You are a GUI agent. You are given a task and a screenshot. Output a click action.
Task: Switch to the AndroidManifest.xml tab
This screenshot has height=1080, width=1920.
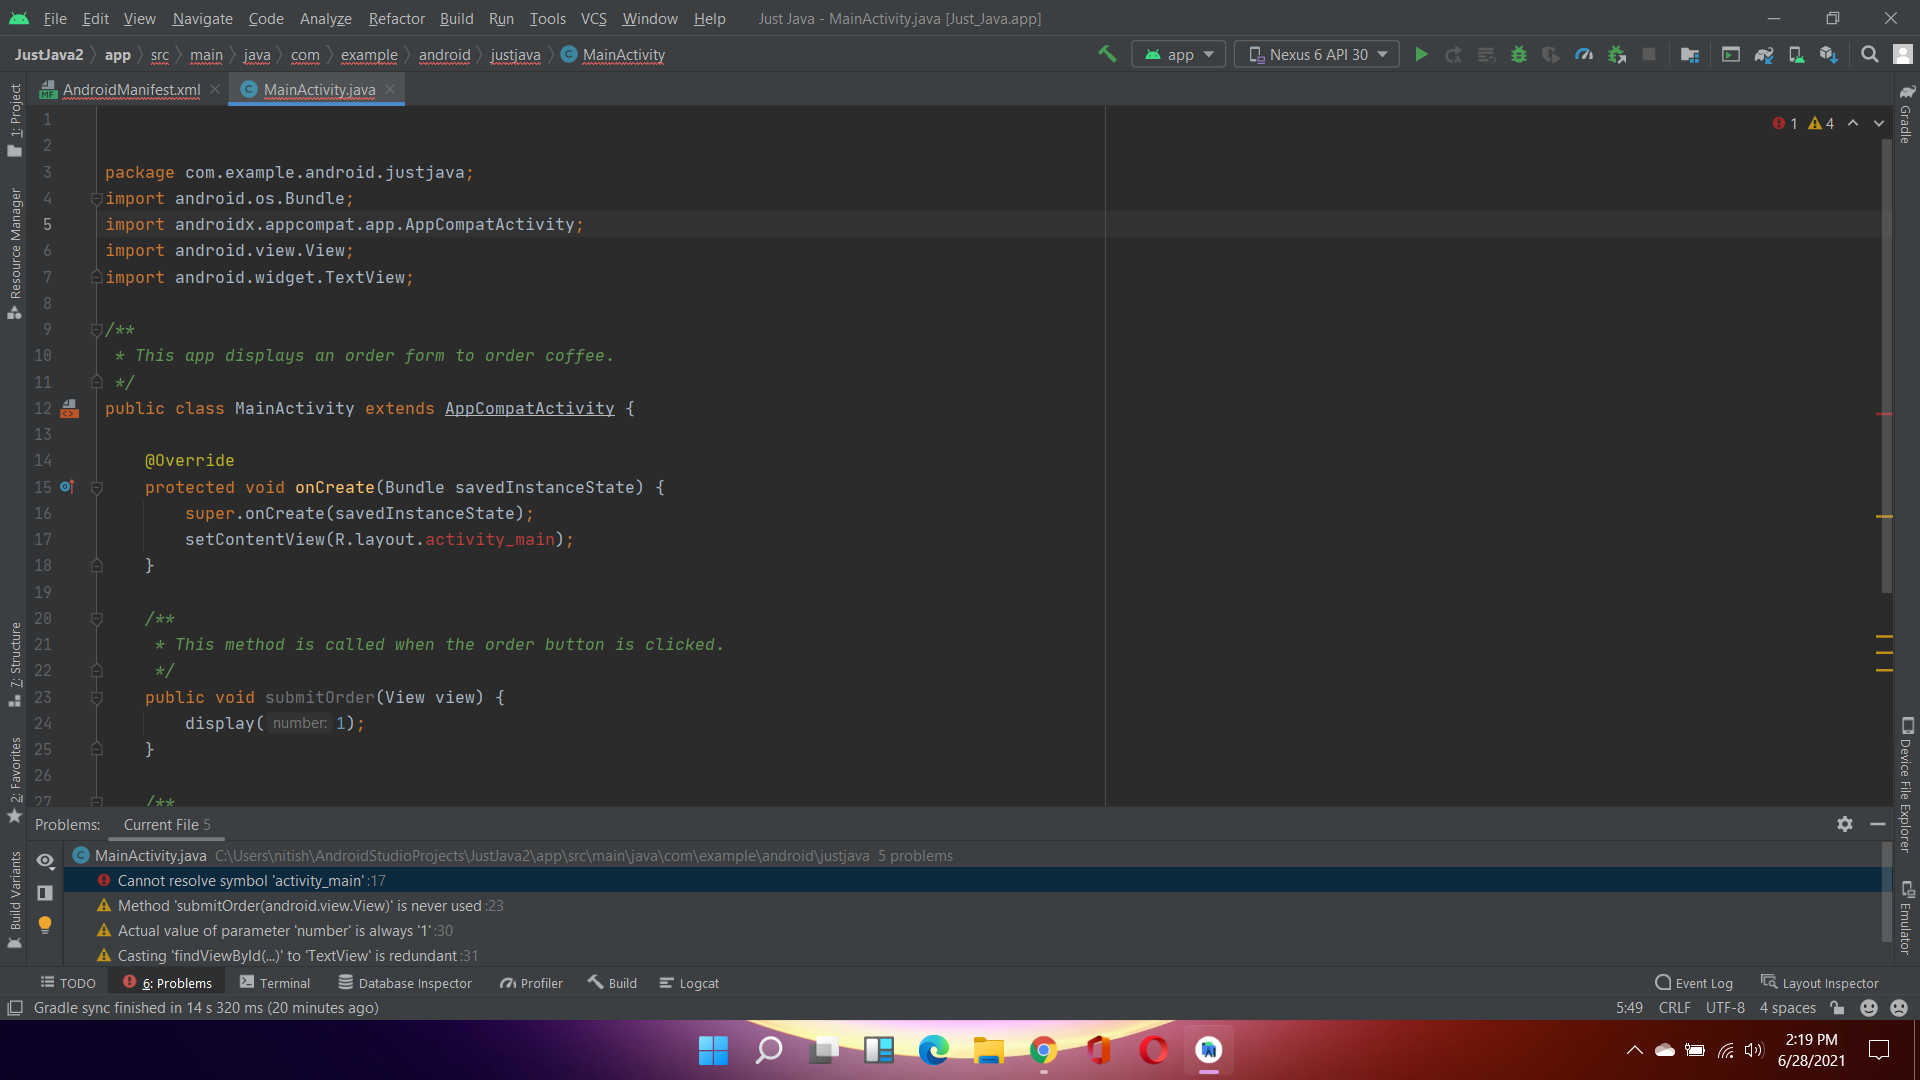pos(131,90)
